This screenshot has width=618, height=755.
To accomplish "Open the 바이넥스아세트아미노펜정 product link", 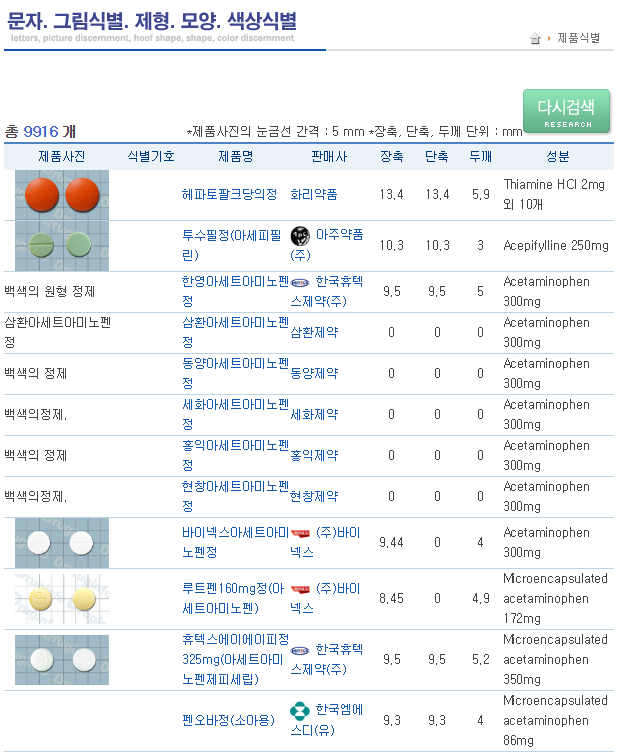I will (236, 542).
